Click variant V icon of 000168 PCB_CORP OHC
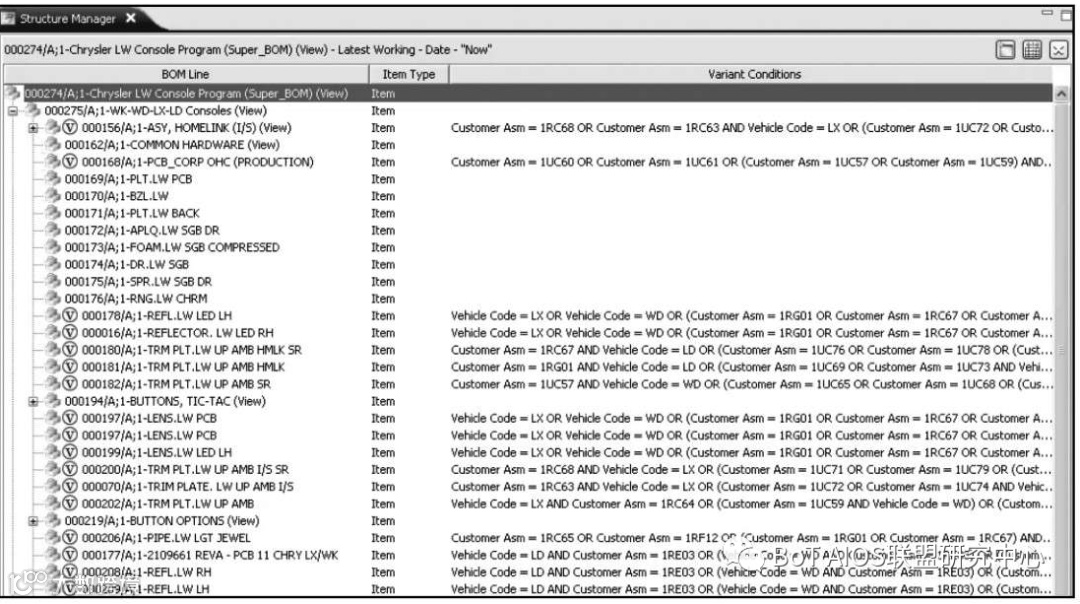 (70, 162)
